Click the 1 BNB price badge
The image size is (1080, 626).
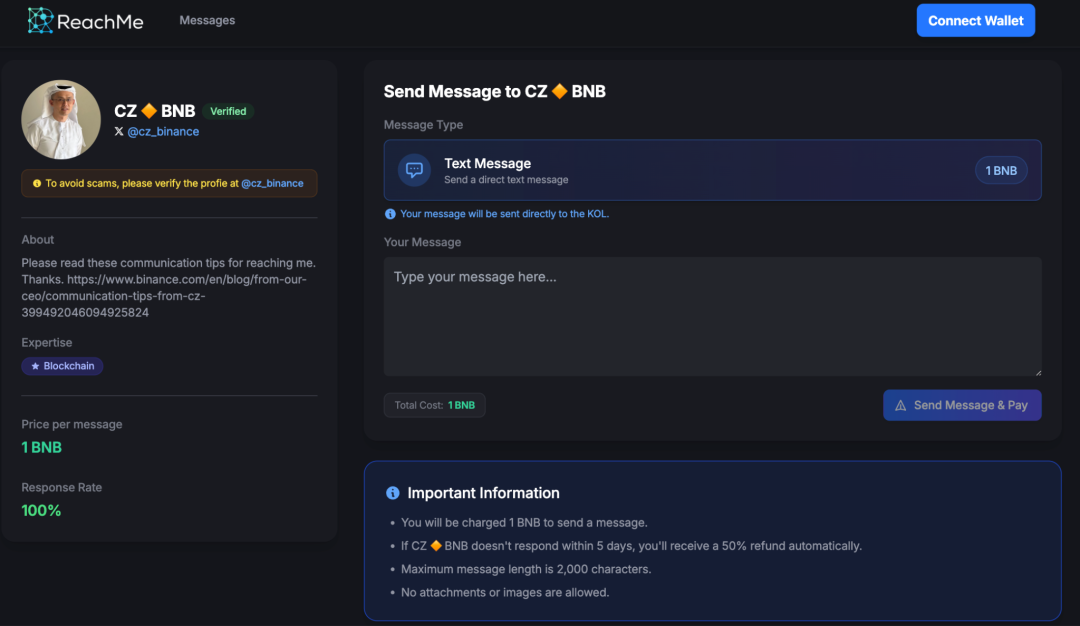tap(1000, 171)
